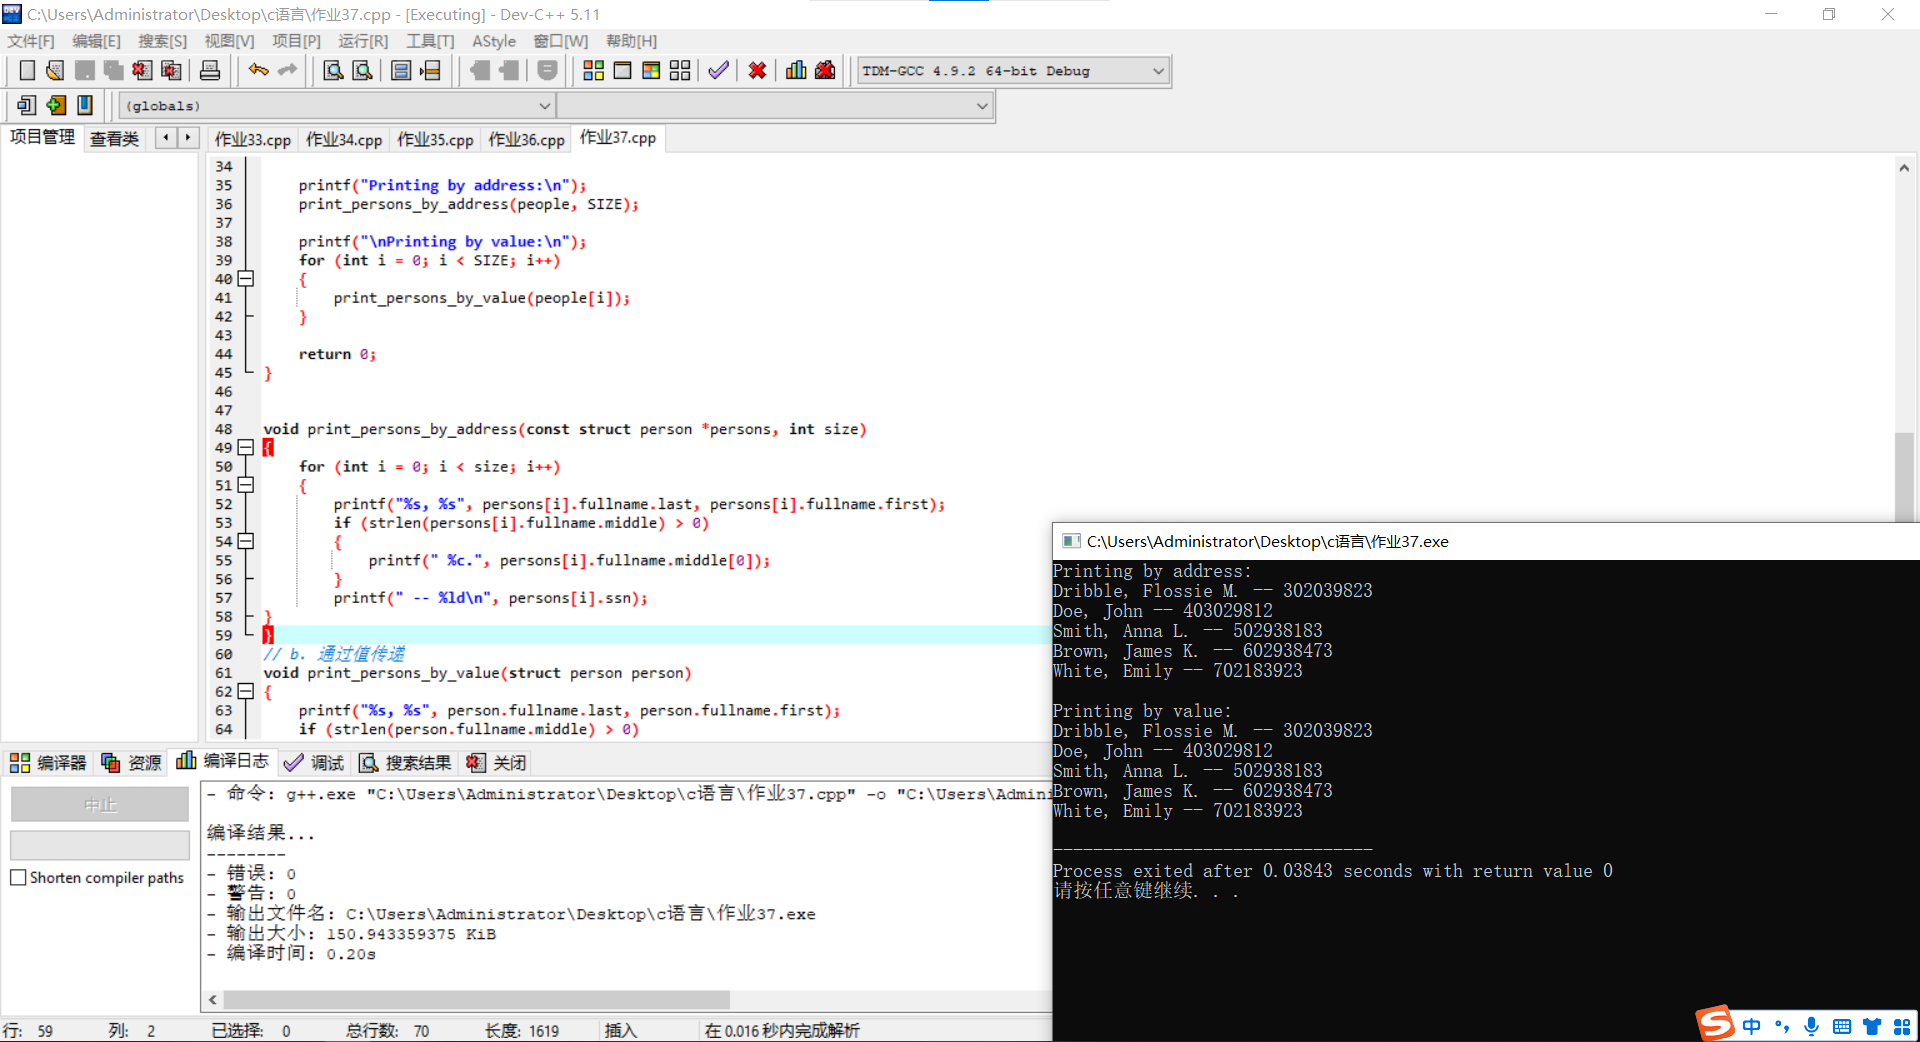Collapse the code fold at line 62
Viewport: 1920px width, 1042px height.
(x=246, y=691)
